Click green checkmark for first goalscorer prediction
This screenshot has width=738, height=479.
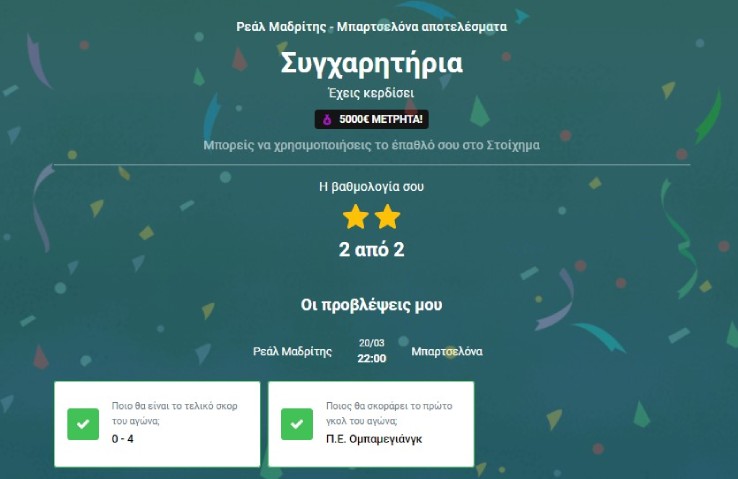[297, 424]
